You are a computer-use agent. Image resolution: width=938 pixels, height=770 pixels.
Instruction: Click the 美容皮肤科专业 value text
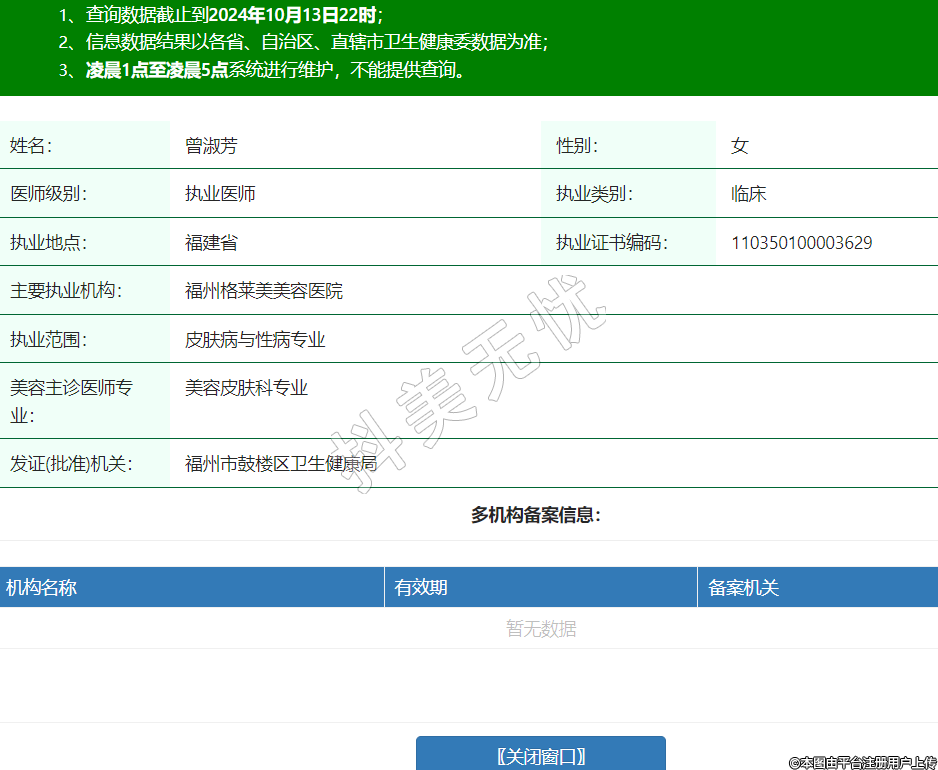pos(246,388)
